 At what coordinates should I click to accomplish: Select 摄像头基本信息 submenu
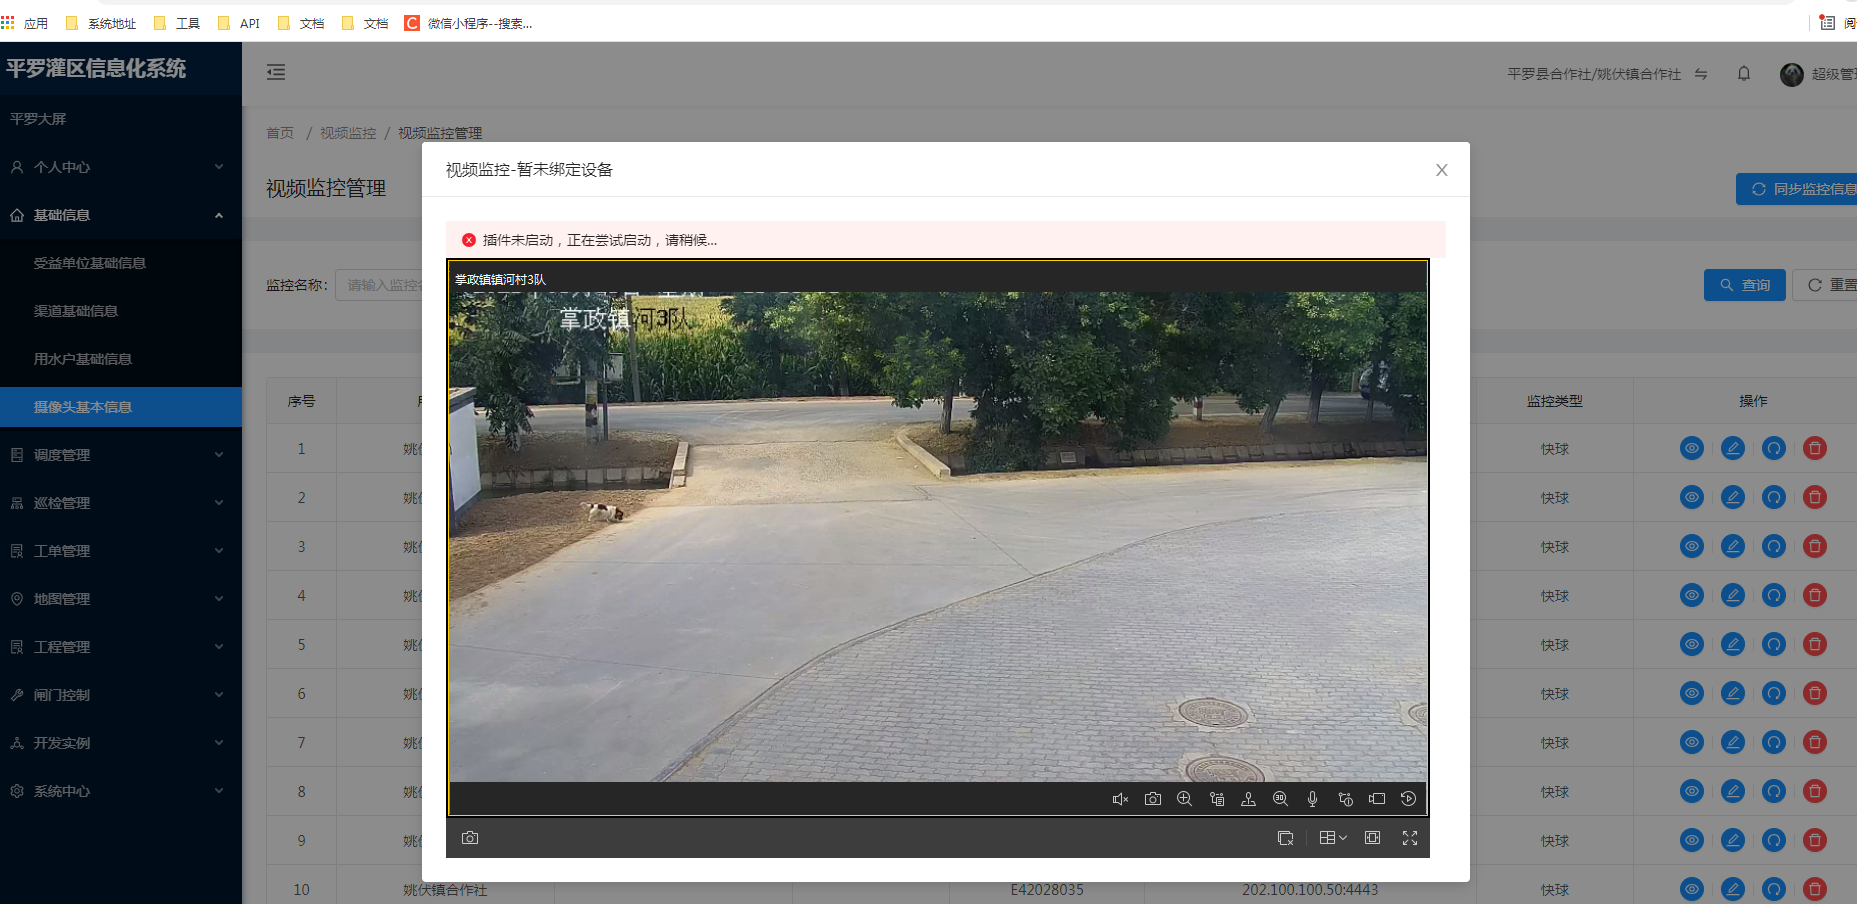tap(121, 407)
